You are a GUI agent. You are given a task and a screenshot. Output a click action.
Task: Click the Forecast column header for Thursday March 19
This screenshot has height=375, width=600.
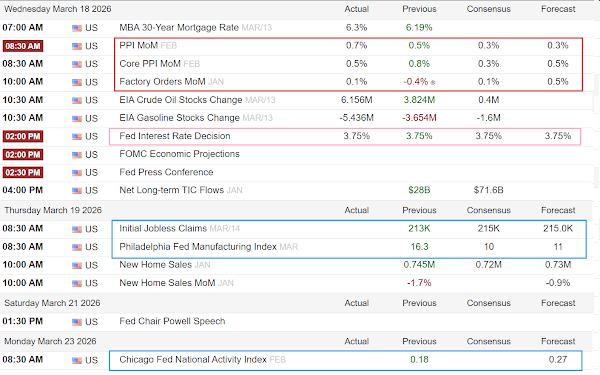point(558,210)
